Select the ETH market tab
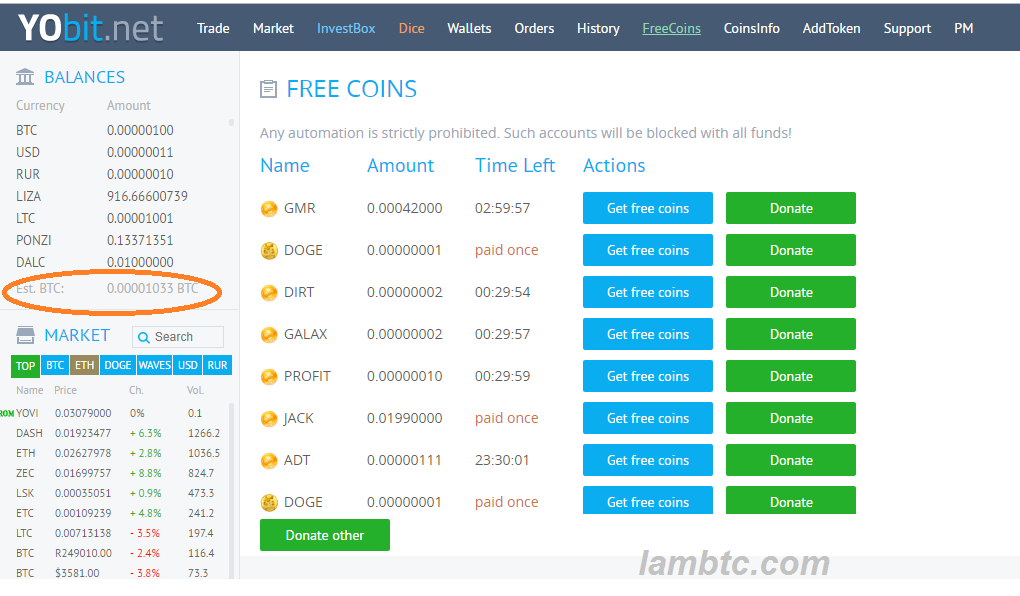 tap(84, 365)
